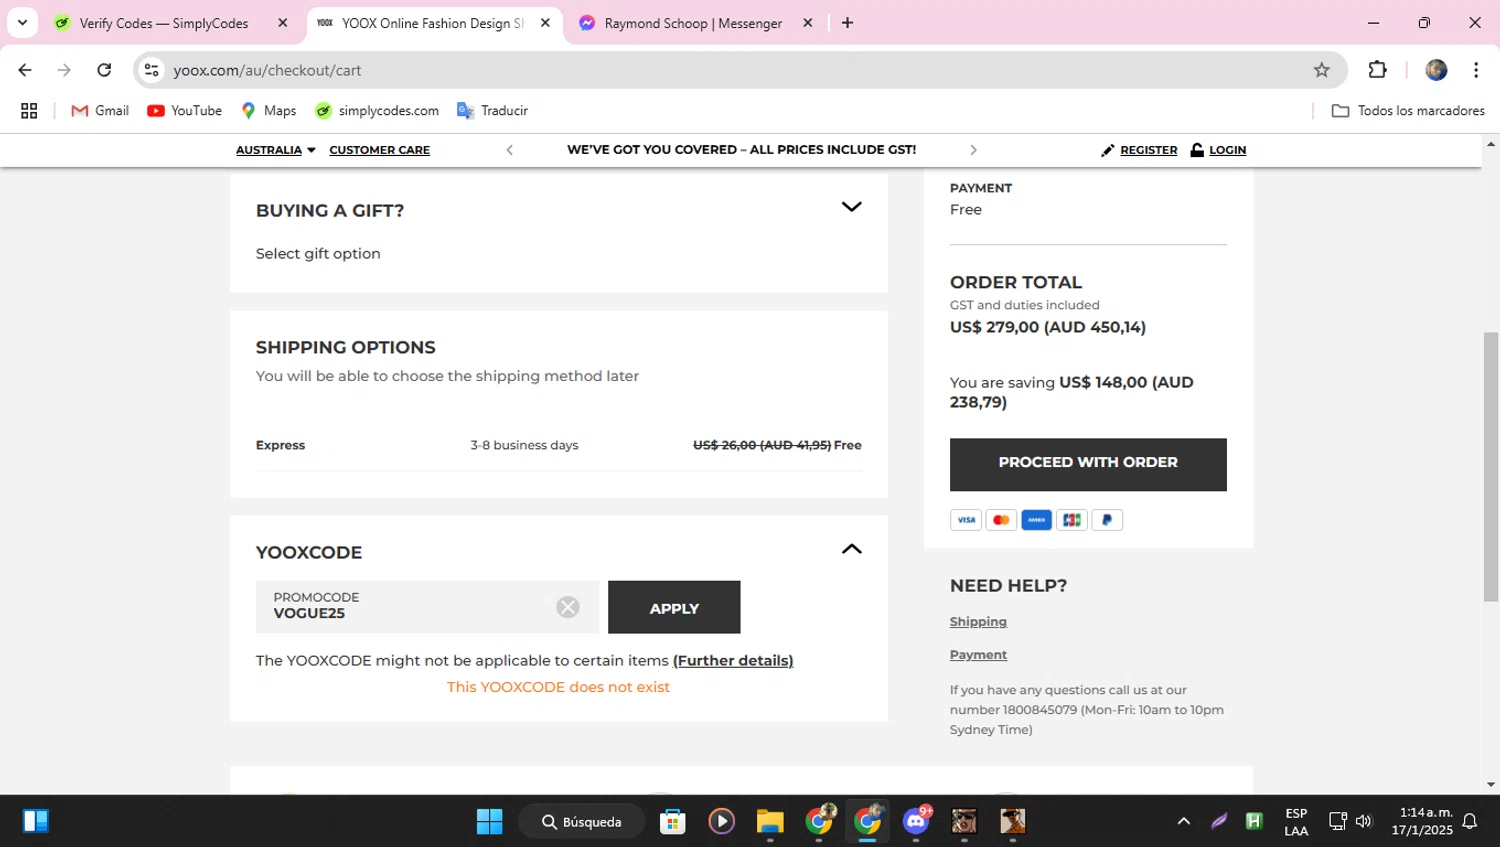Click the taskbar Búsqueda search box

coord(582,822)
